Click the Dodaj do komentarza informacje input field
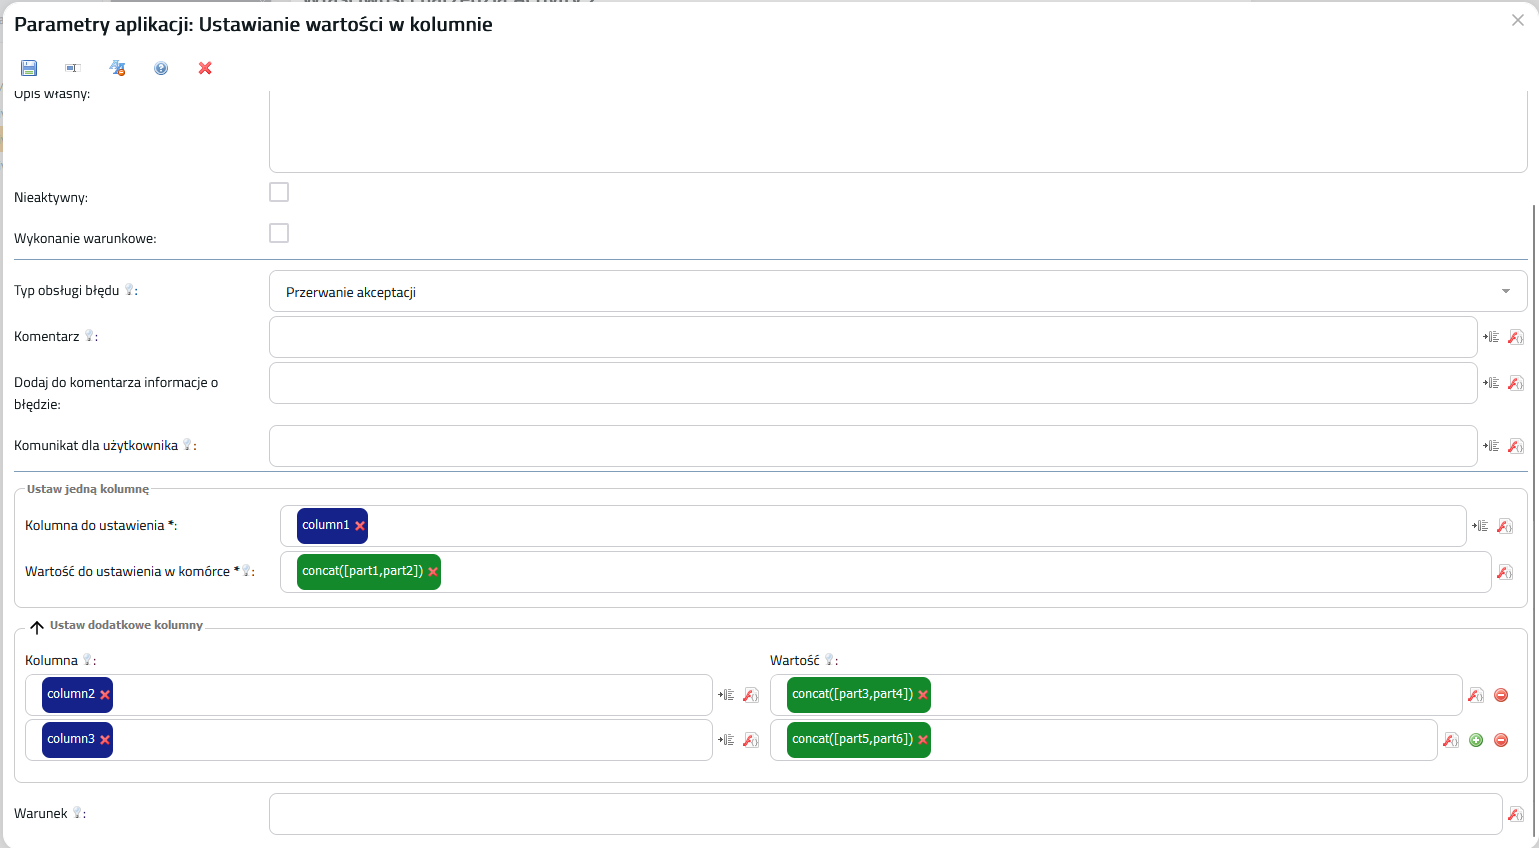This screenshot has width=1539, height=848. 872,383
